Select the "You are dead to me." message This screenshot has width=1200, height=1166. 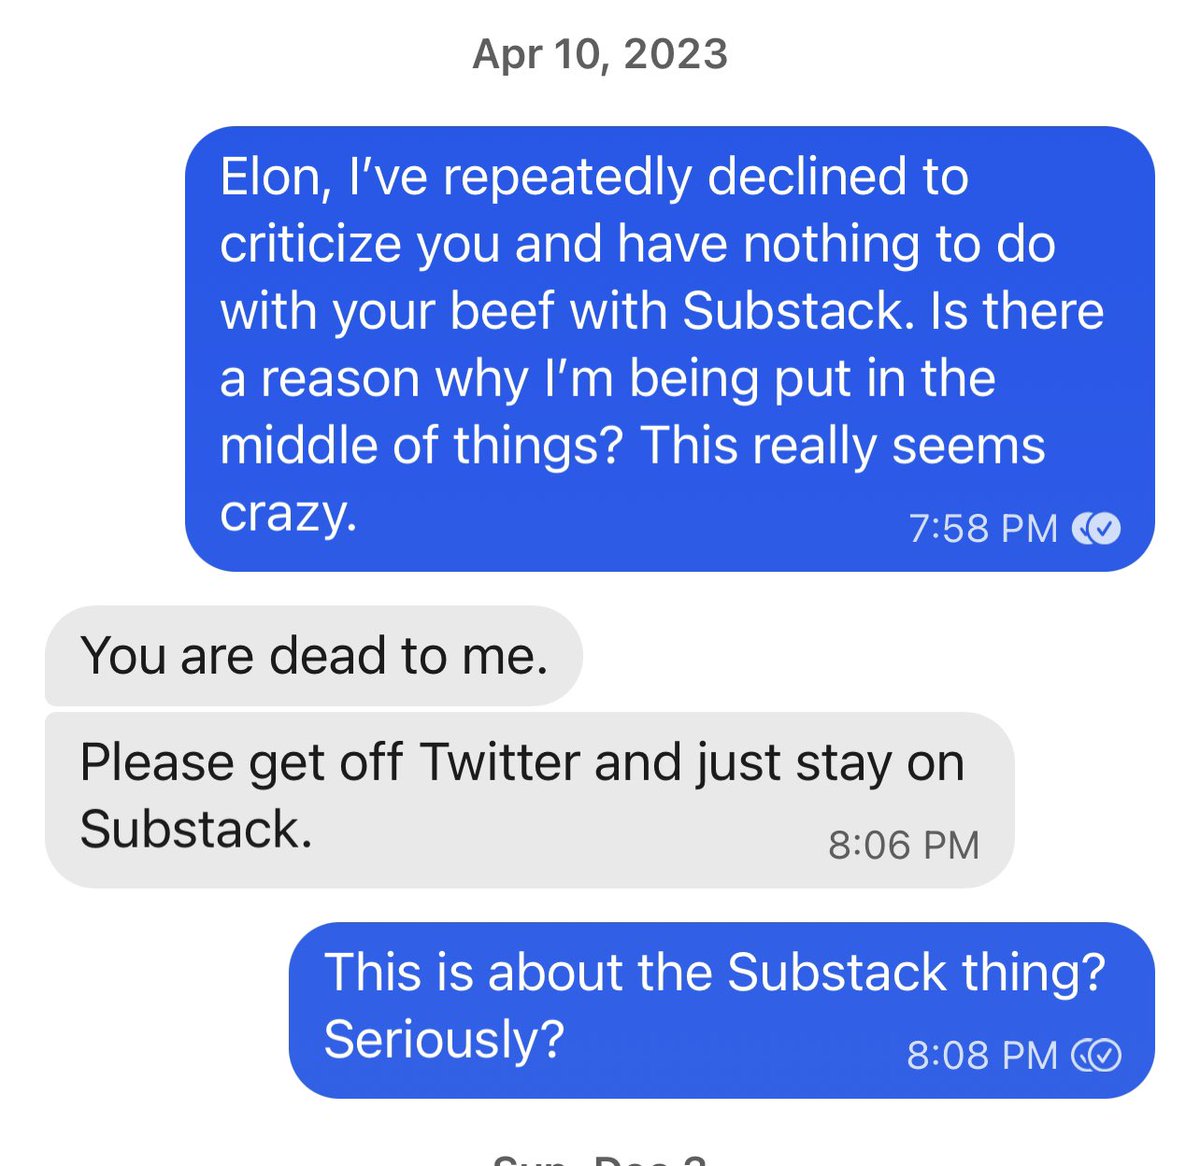click(x=313, y=656)
